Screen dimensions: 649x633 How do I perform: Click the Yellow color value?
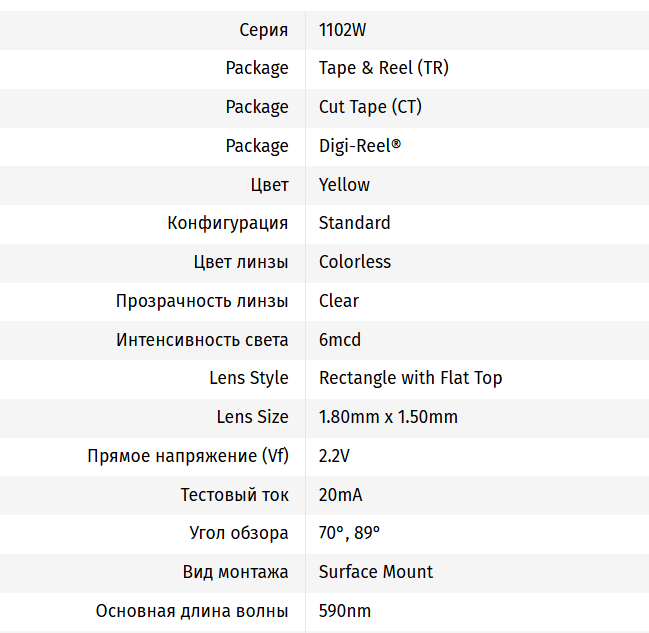tap(344, 185)
